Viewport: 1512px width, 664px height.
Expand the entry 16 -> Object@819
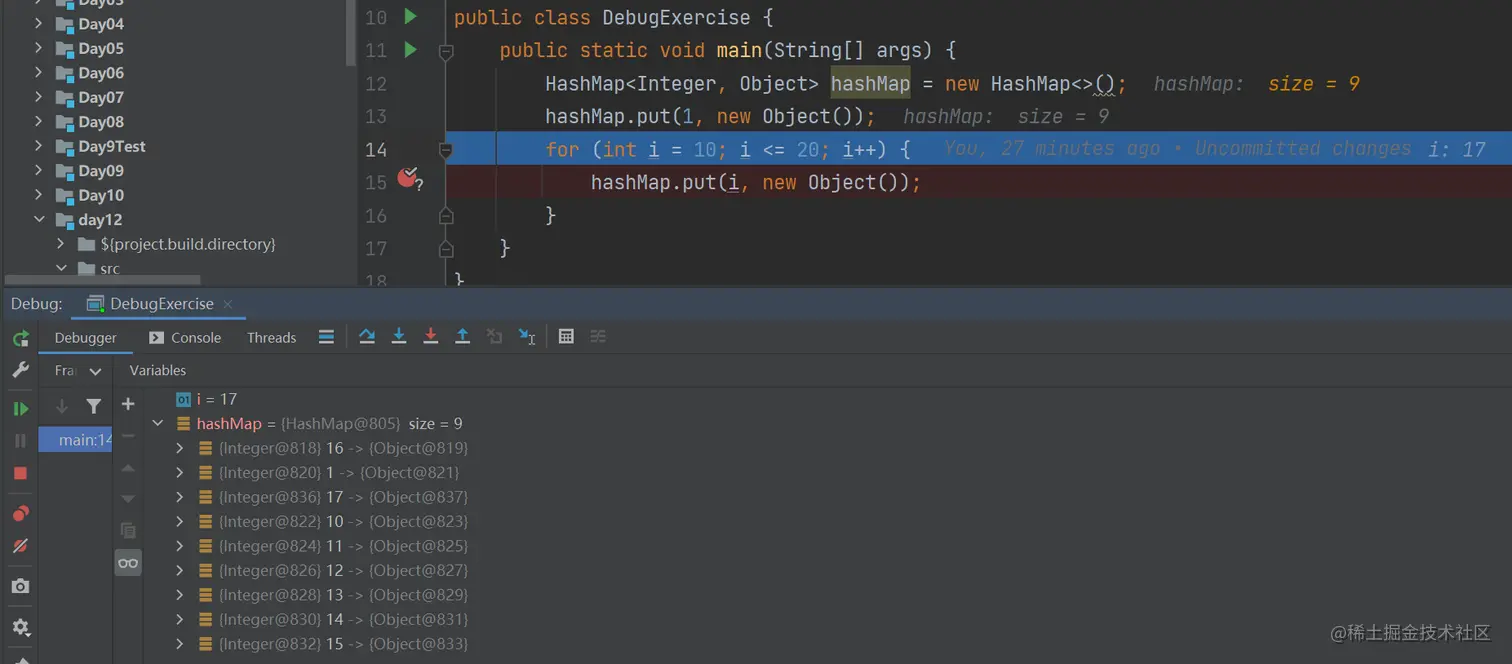coord(180,448)
